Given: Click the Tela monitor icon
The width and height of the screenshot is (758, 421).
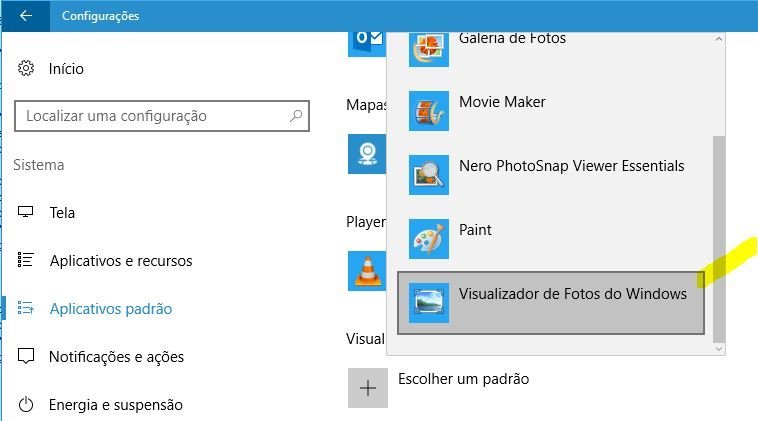Looking at the screenshot, I should tap(26, 212).
